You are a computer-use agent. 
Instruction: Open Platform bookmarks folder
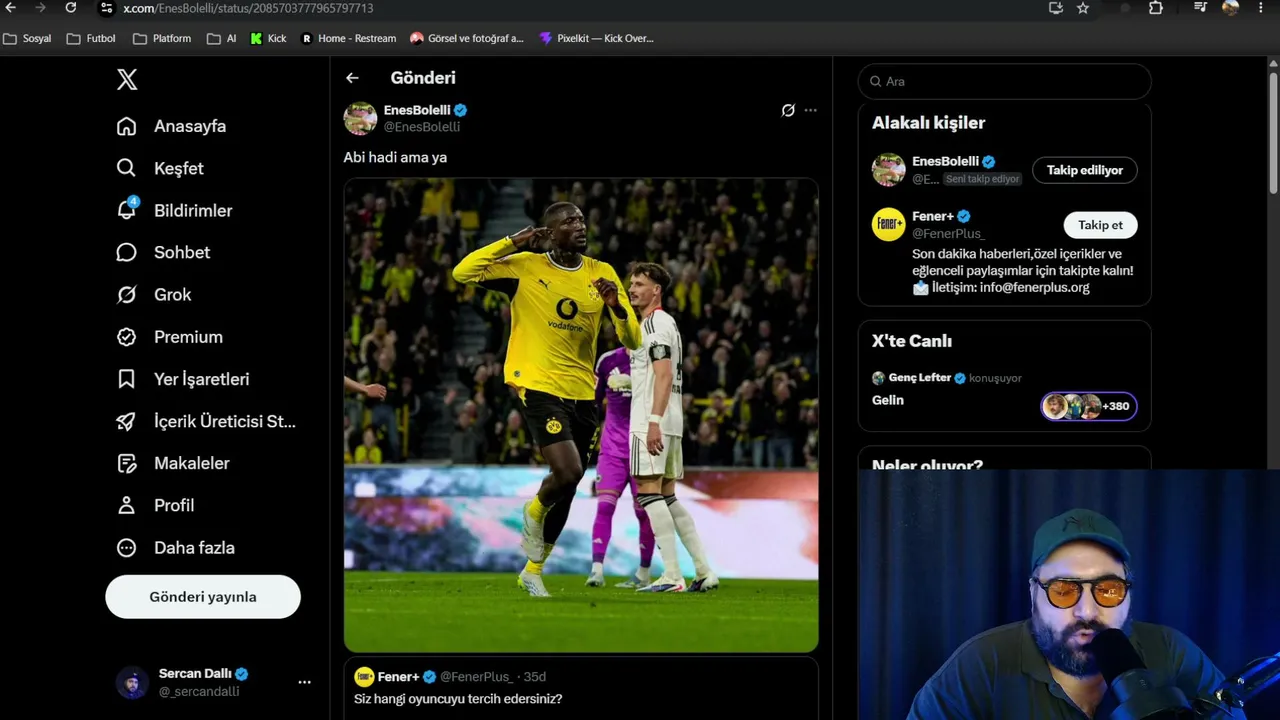[162, 38]
